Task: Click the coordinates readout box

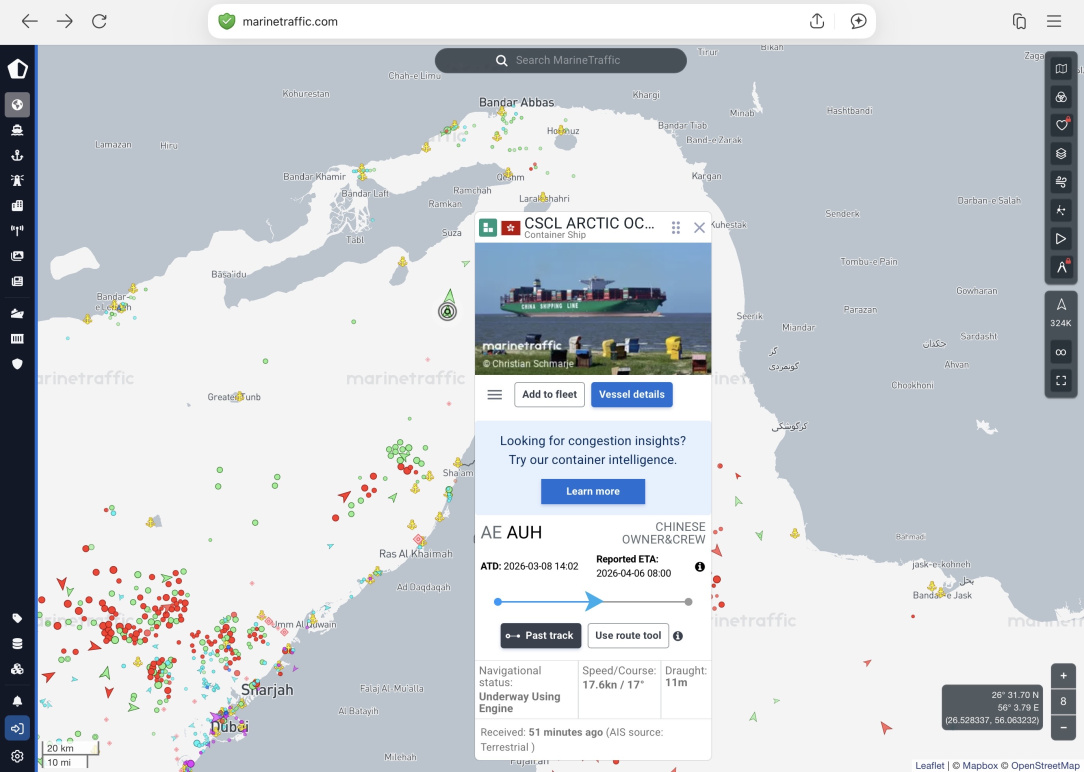Action: (992, 708)
